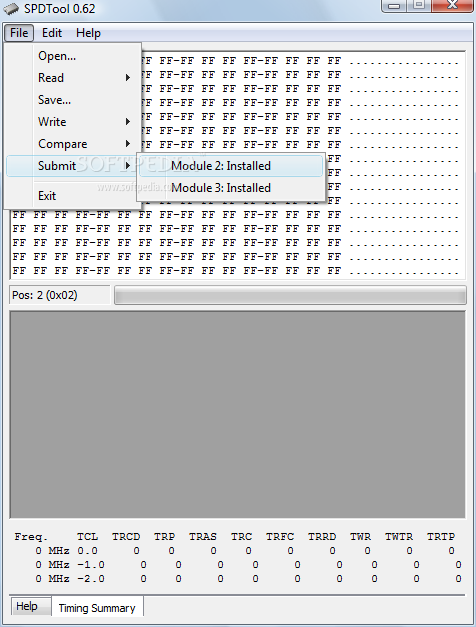Minimize the SPDTool window

coord(394,6)
